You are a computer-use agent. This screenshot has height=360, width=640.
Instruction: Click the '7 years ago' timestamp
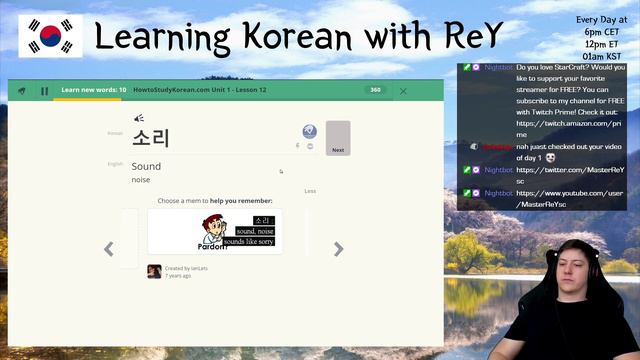point(178,276)
